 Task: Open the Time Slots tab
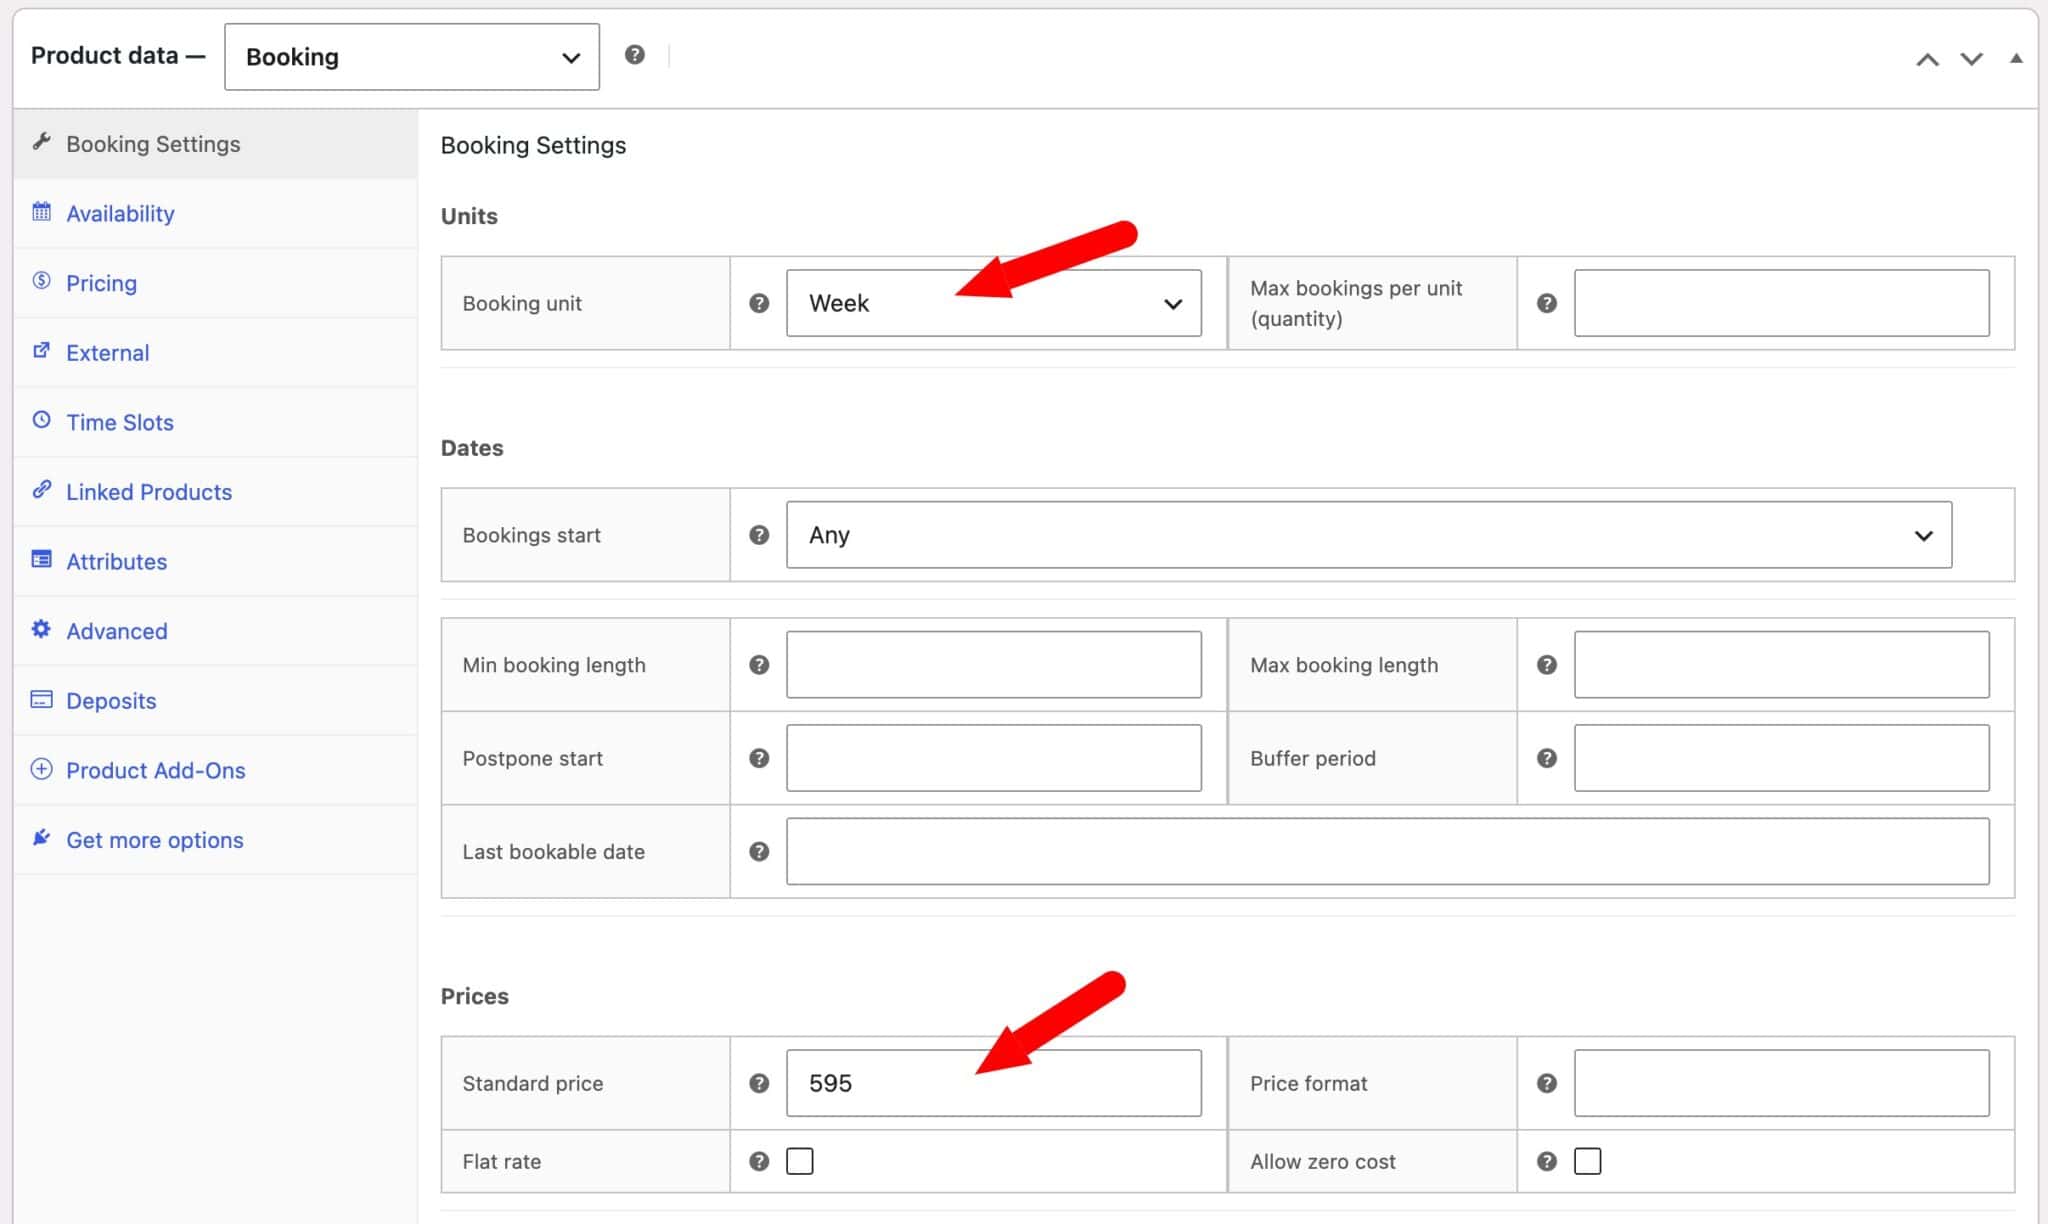(215, 422)
